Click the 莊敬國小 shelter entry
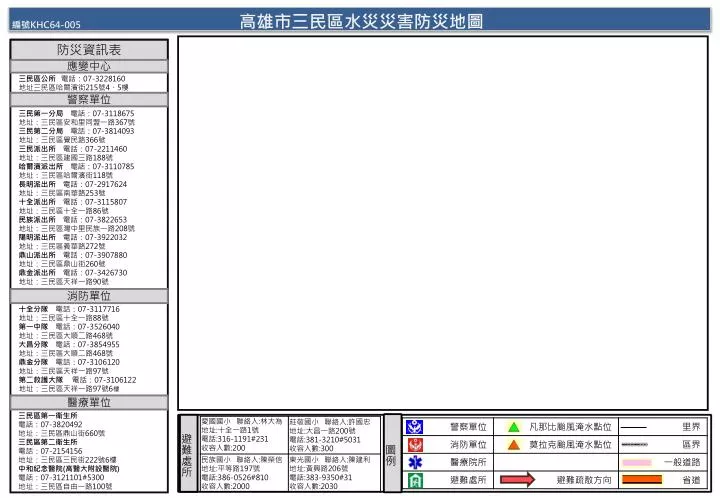The image size is (720, 498). pyautogui.click(x=335, y=435)
